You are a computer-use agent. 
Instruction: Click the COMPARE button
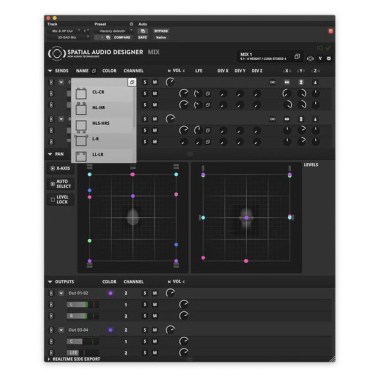click(122, 38)
